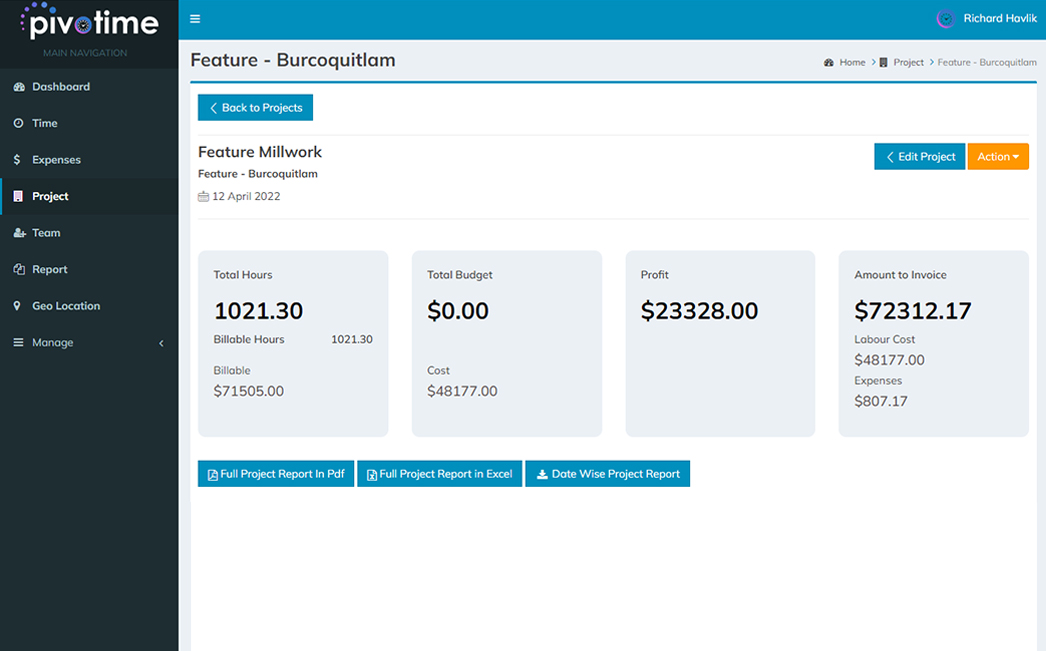Download Full Project Report In Pdf
Viewport: 1046px width, 651px height.
coord(275,474)
